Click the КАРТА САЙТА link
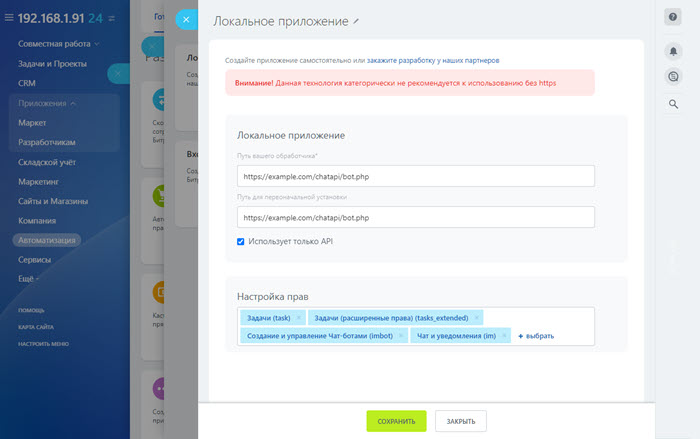Image resolution: width=700 pixels, height=439 pixels. point(36,327)
